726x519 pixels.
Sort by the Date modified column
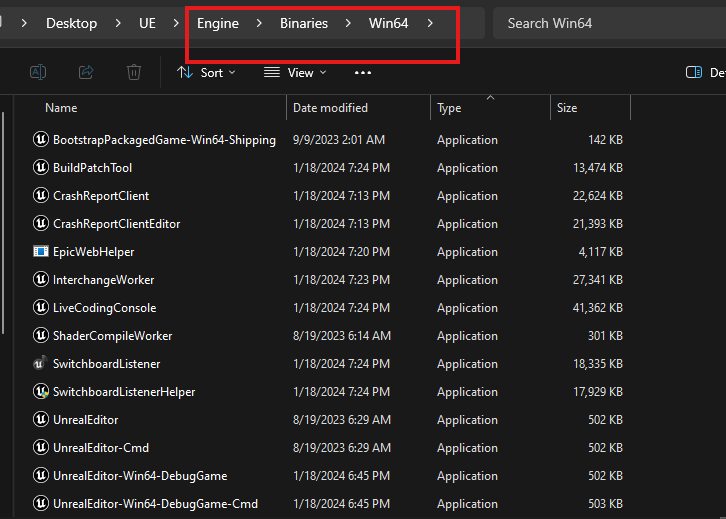click(x=330, y=108)
